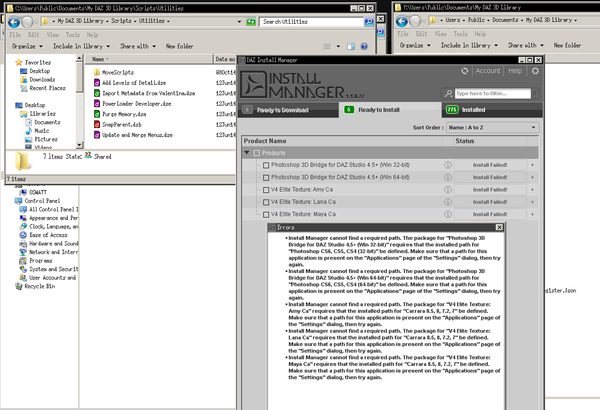
Task: Open File menu in Utilities window
Action: click(x=15, y=35)
